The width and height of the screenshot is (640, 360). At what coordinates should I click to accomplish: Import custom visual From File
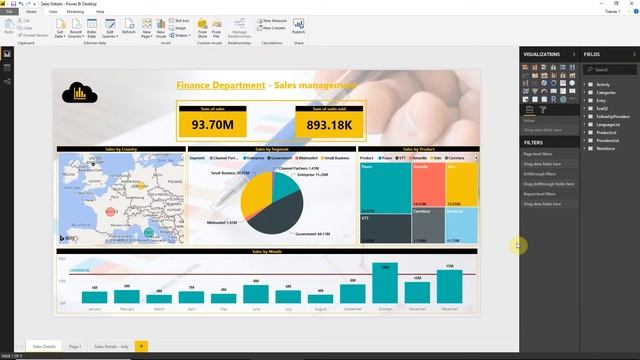216,28
